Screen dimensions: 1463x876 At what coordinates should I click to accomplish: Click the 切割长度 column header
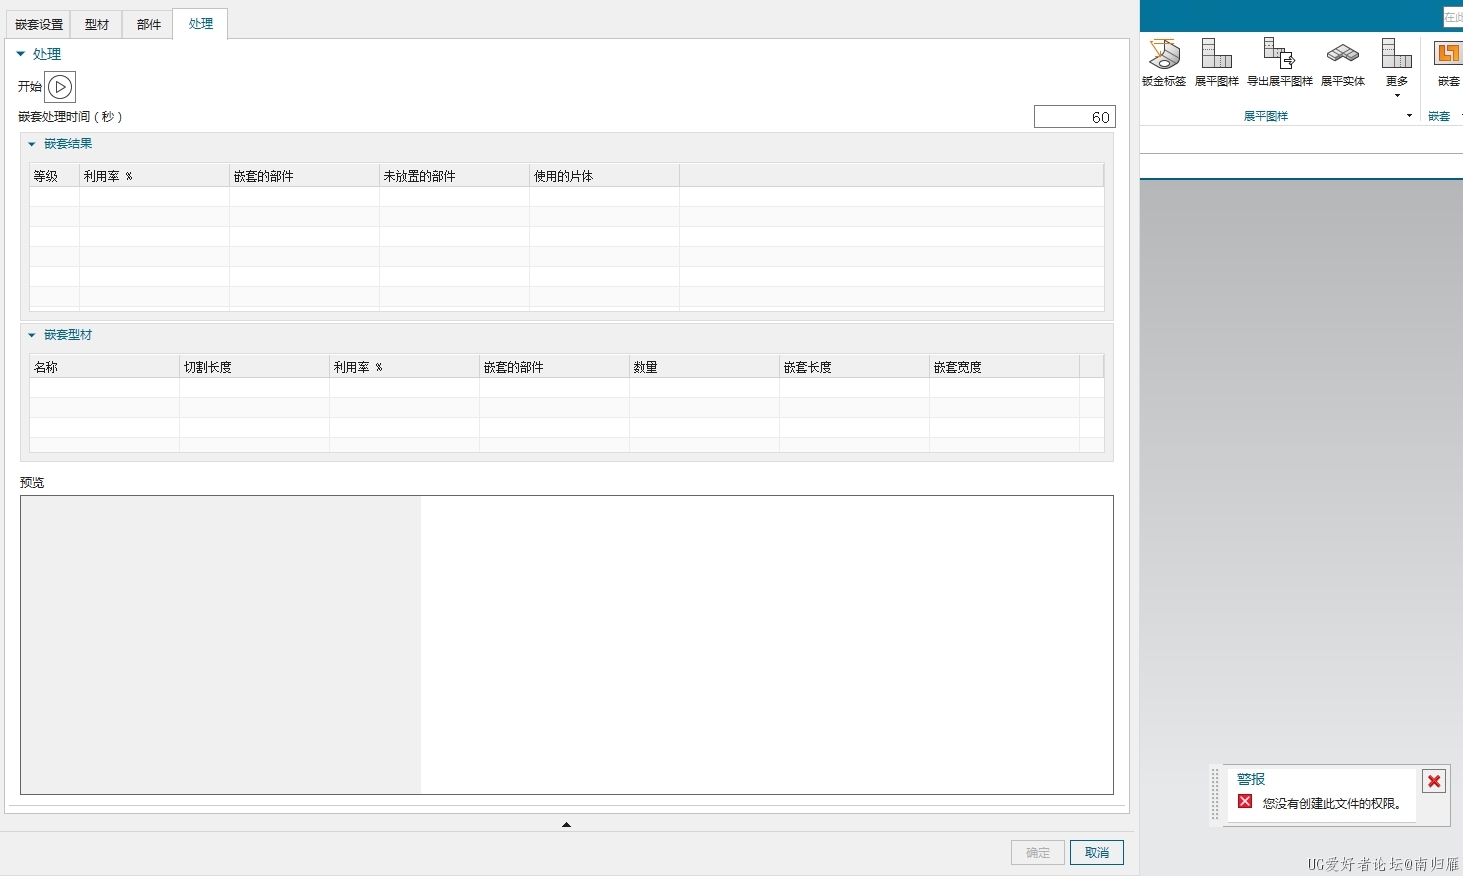254,367
